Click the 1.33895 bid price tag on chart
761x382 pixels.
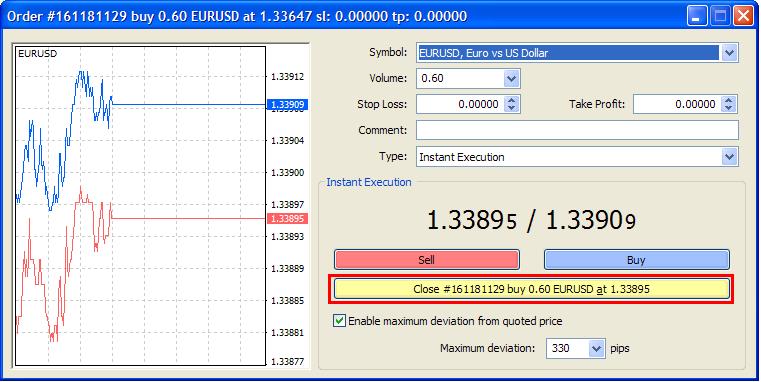click(287, 218)
